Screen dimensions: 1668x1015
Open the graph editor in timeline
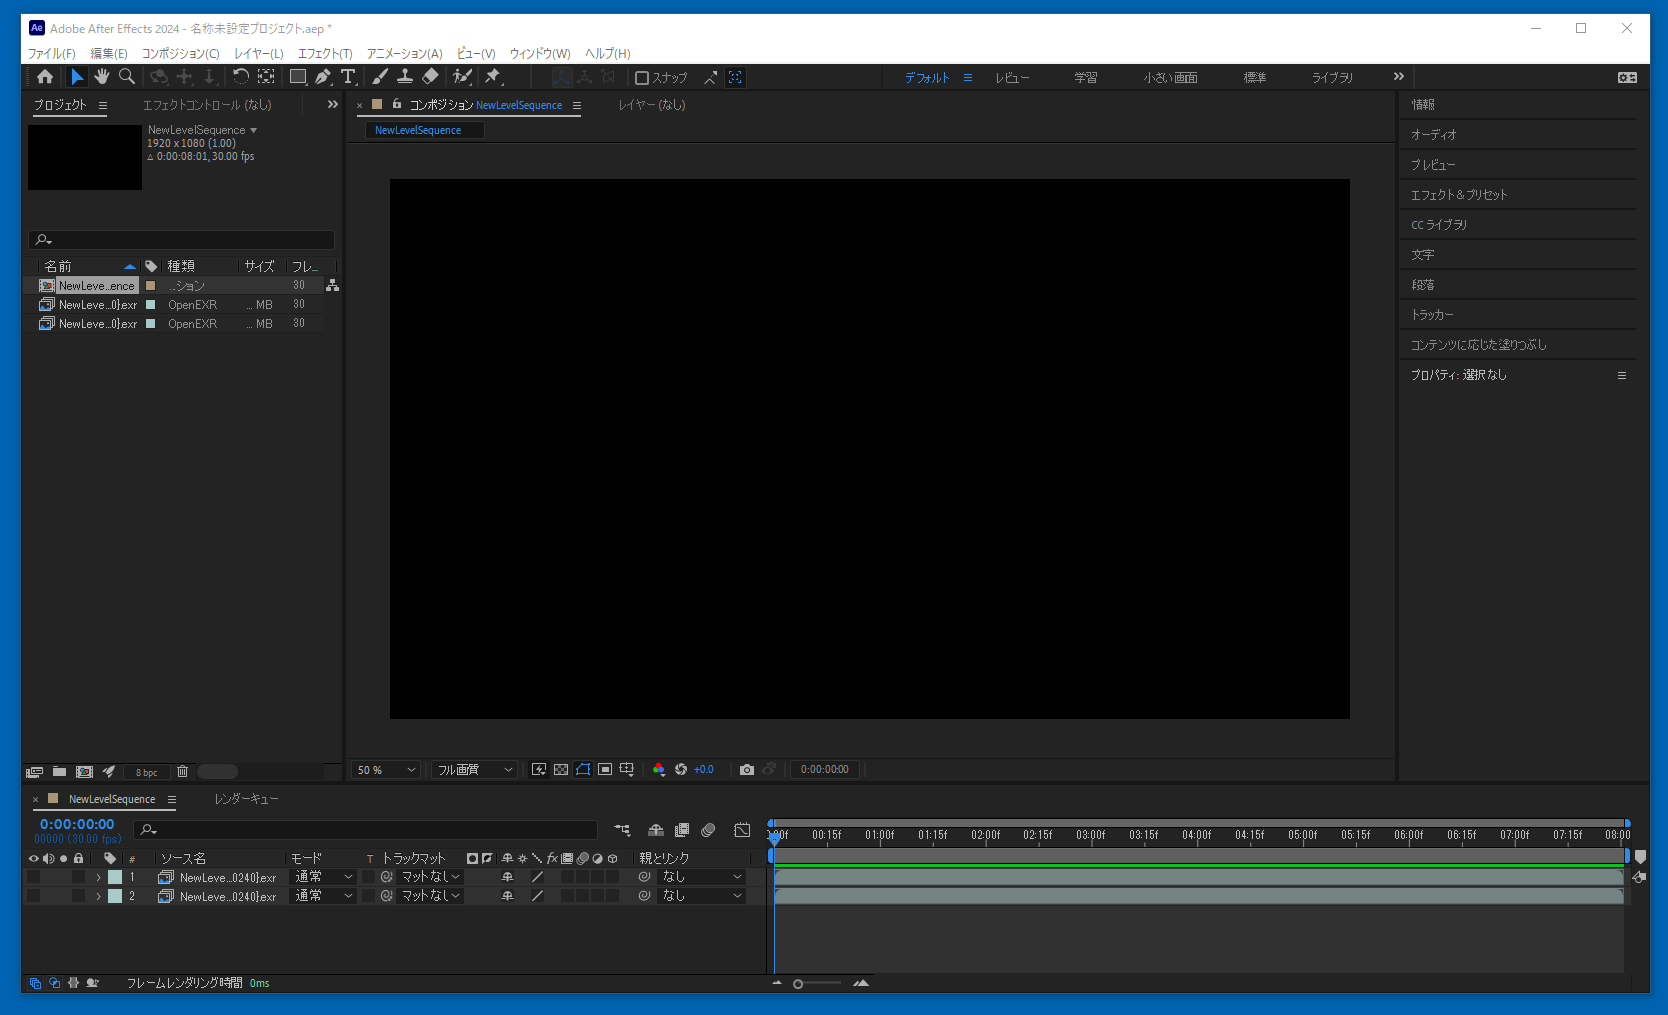pos(742,830)
